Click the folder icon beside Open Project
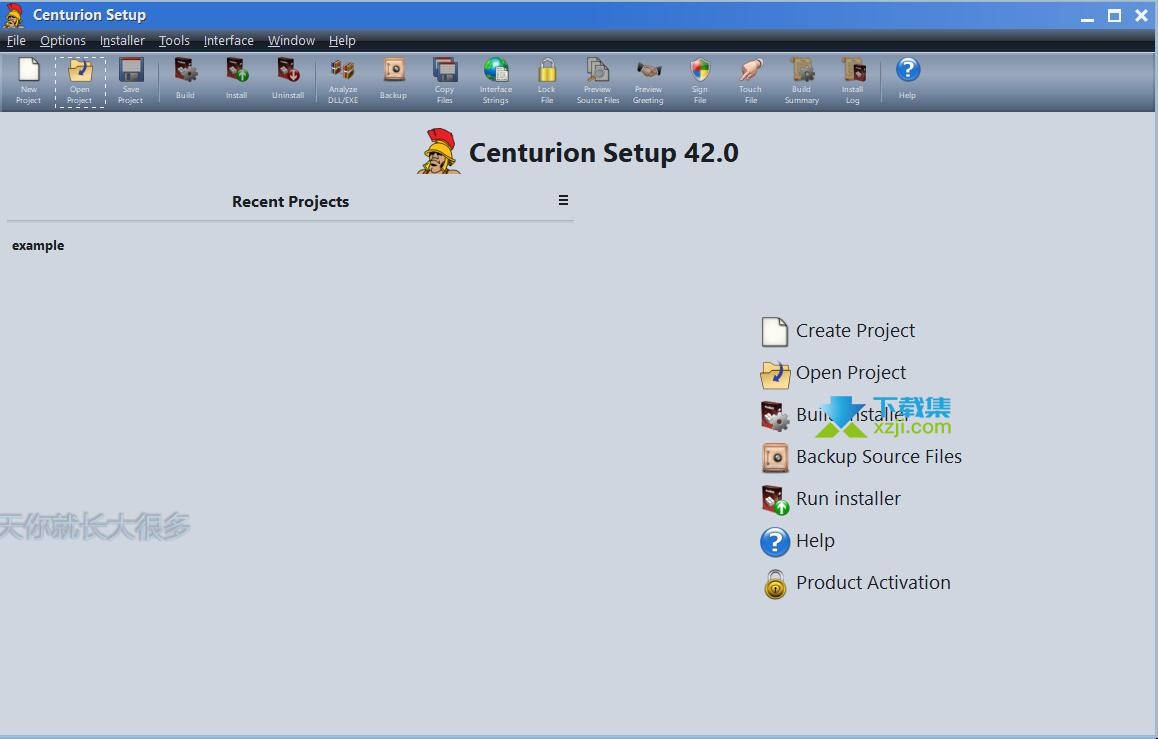The image size is (1158, 739). click(775, 374)
